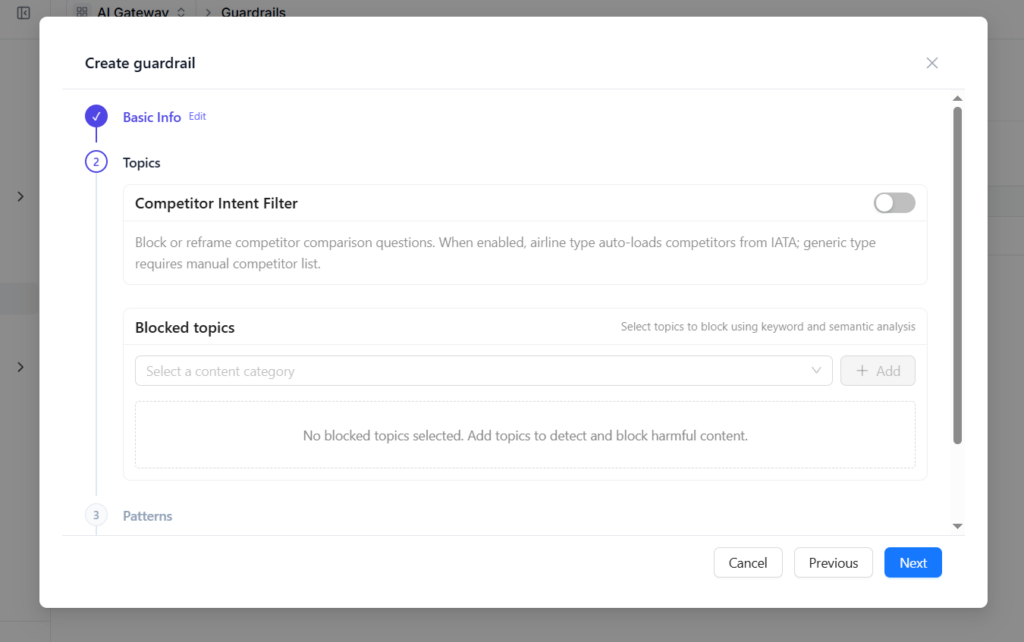Screen dimensions: 1024x642
Task: Click the 'Select topics to block' hint text
Action: tap(768, 327)
